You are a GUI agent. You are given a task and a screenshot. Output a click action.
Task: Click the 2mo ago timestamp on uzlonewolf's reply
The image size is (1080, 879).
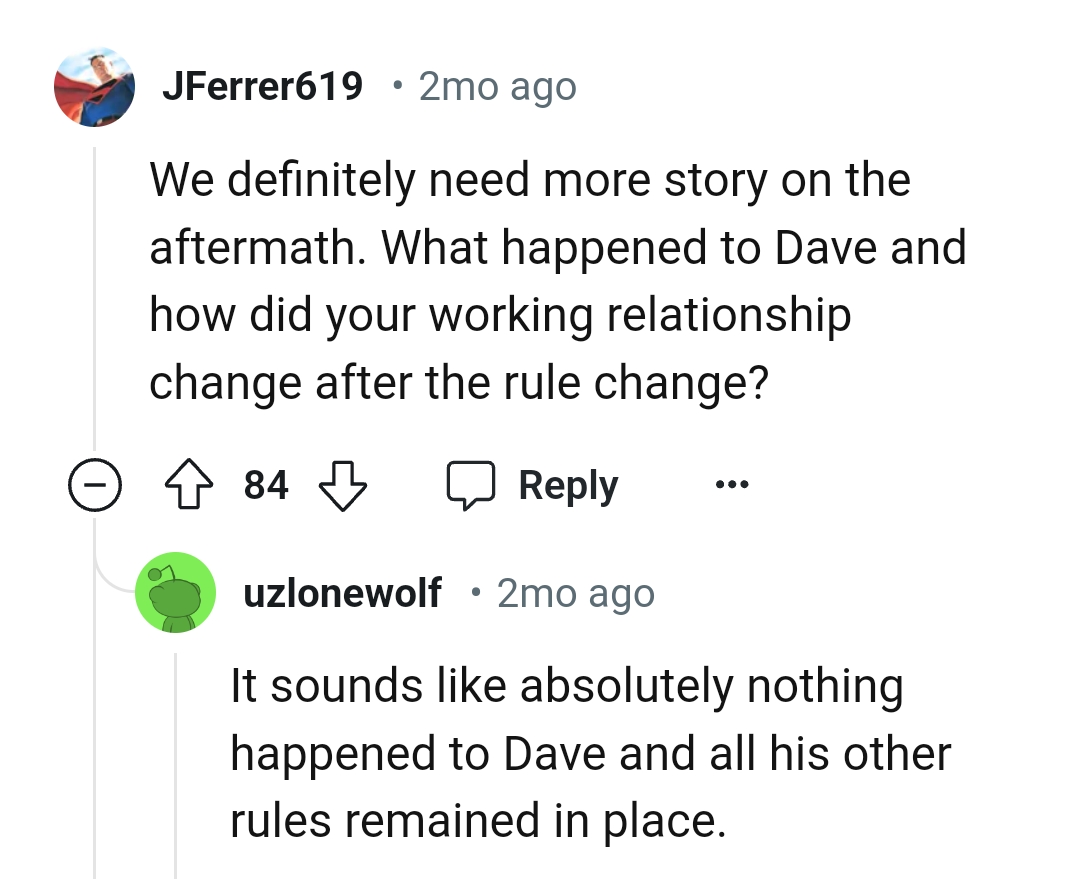[574, 593]
